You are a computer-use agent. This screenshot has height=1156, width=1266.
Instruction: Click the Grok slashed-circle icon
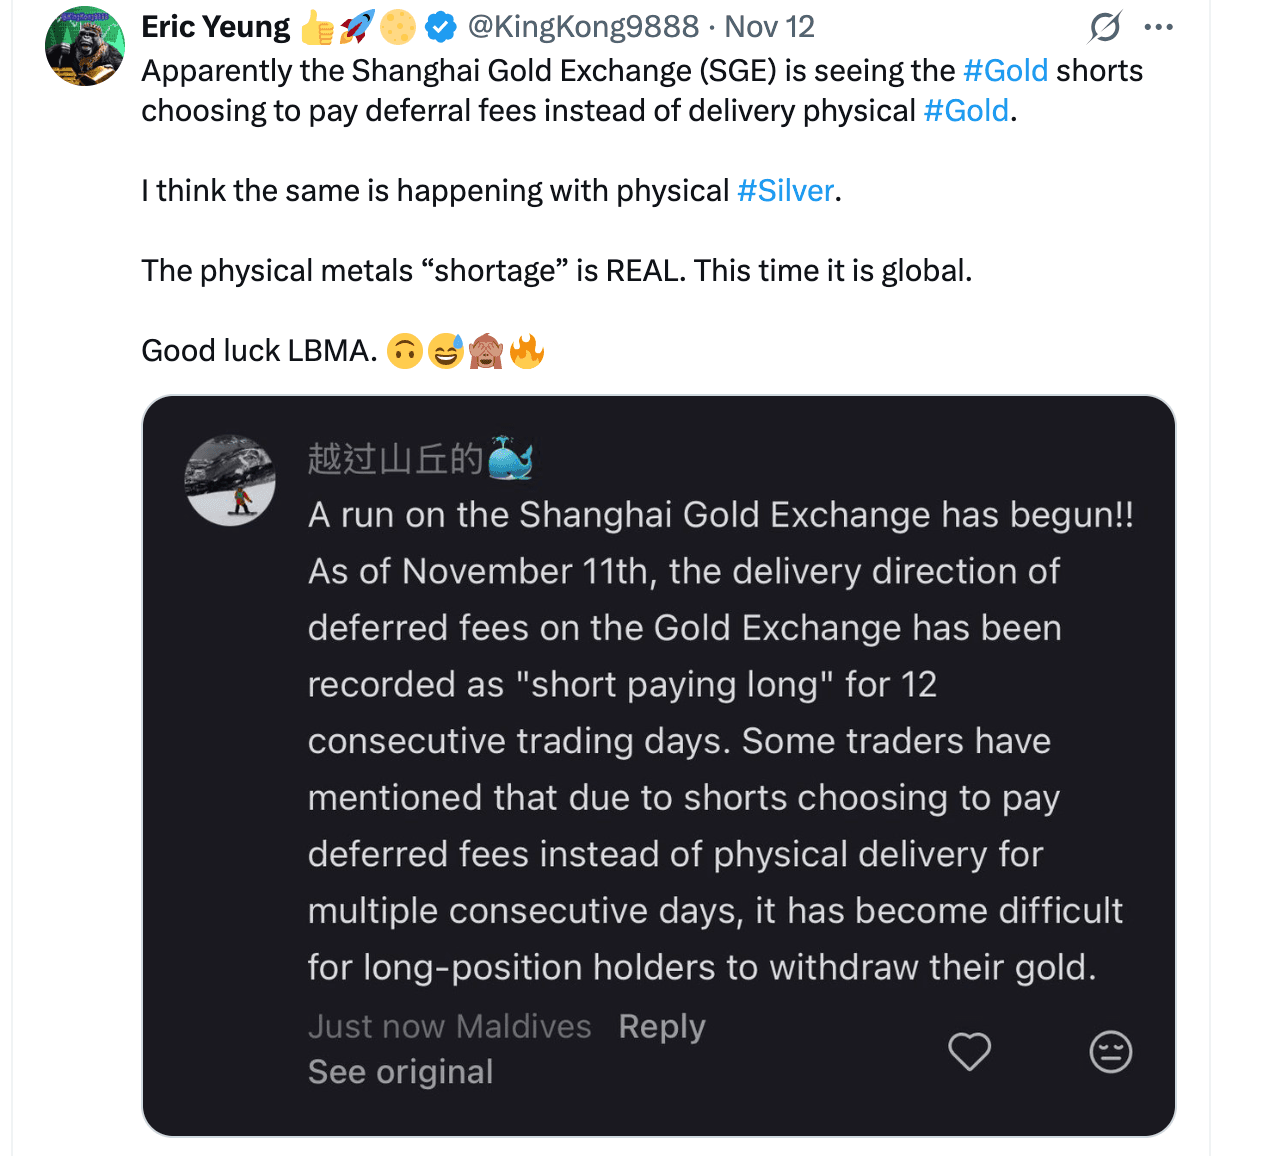1105,27
